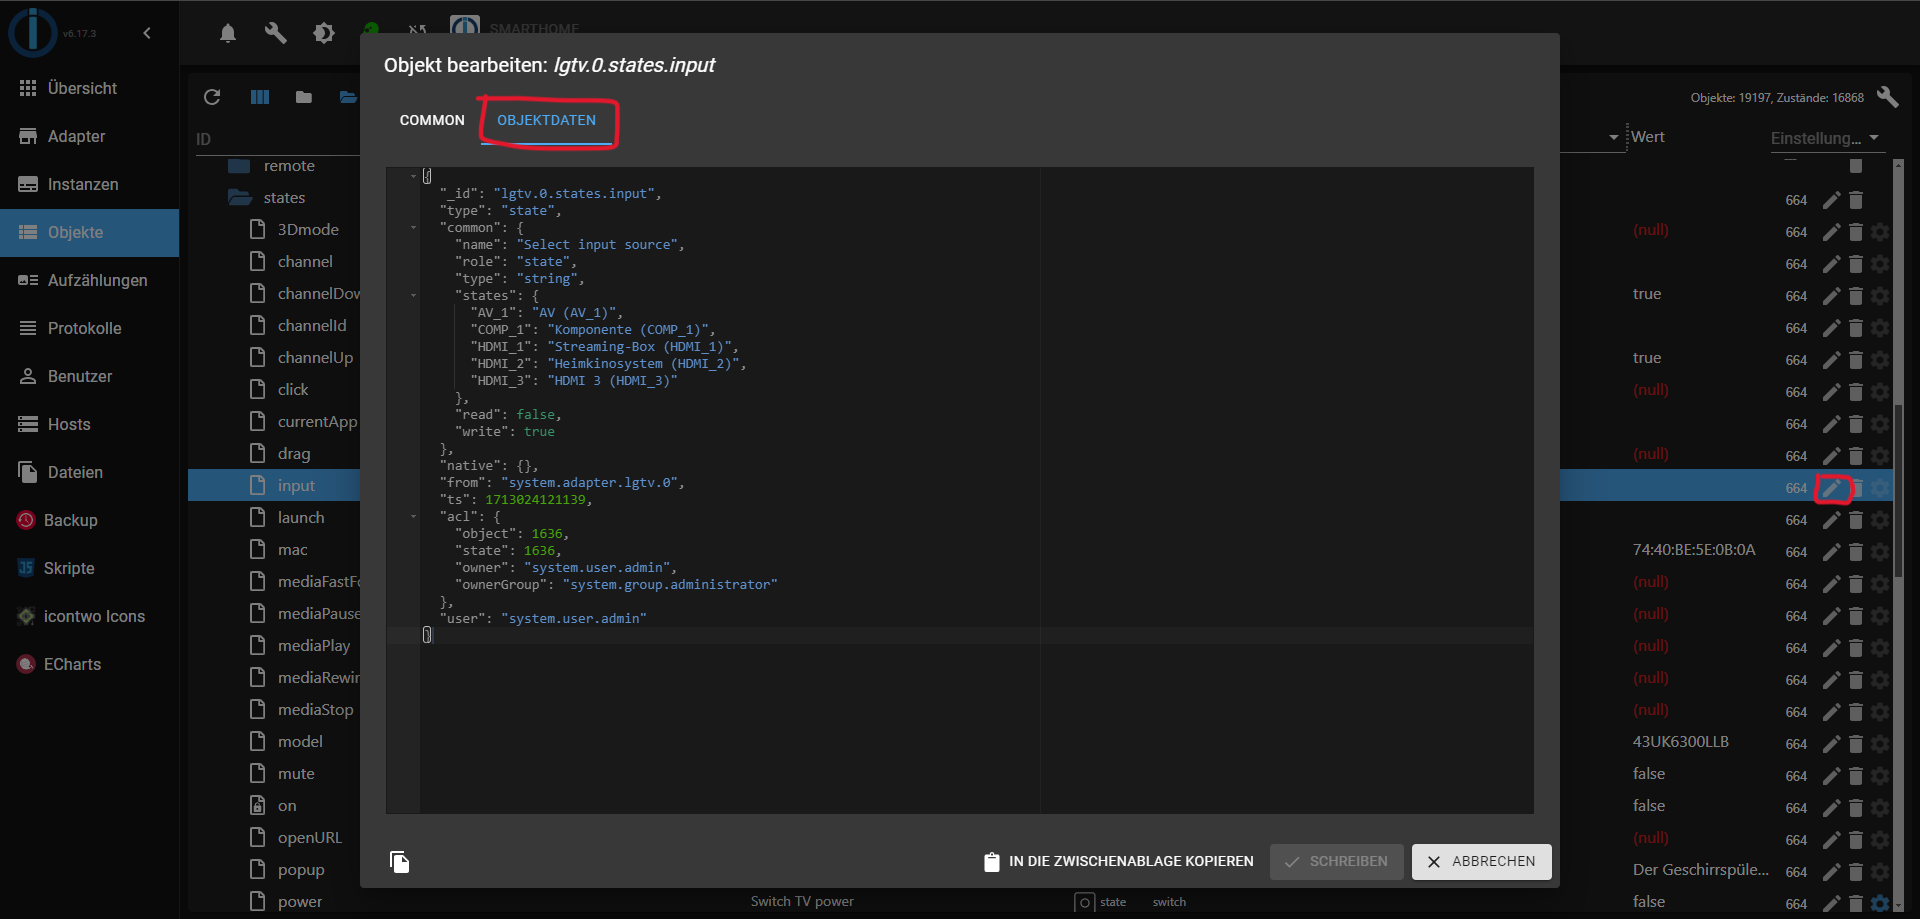Image resolution: width=1920 pixels, height=919 pixels.
Task: Go to Skripte in the sidebar
Action: click(x=90, y=568)
